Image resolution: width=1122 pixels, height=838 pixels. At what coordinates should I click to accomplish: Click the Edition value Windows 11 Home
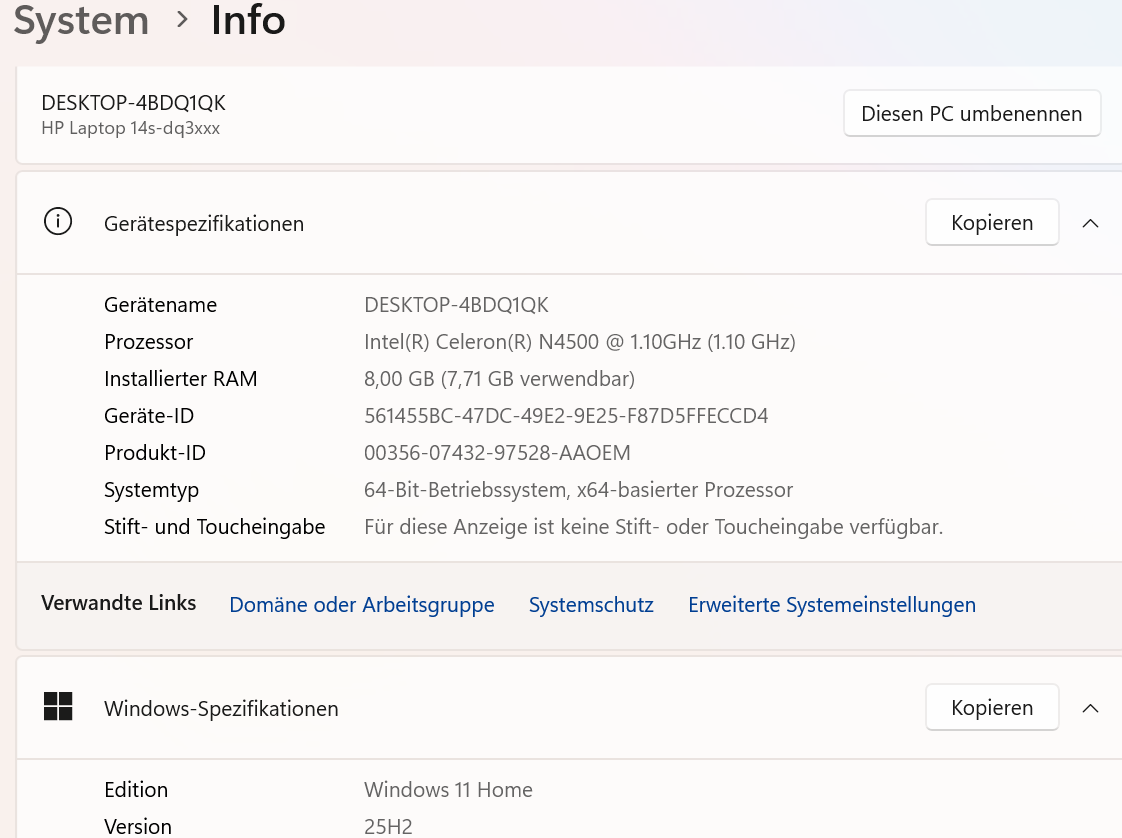tap(449, 790)
